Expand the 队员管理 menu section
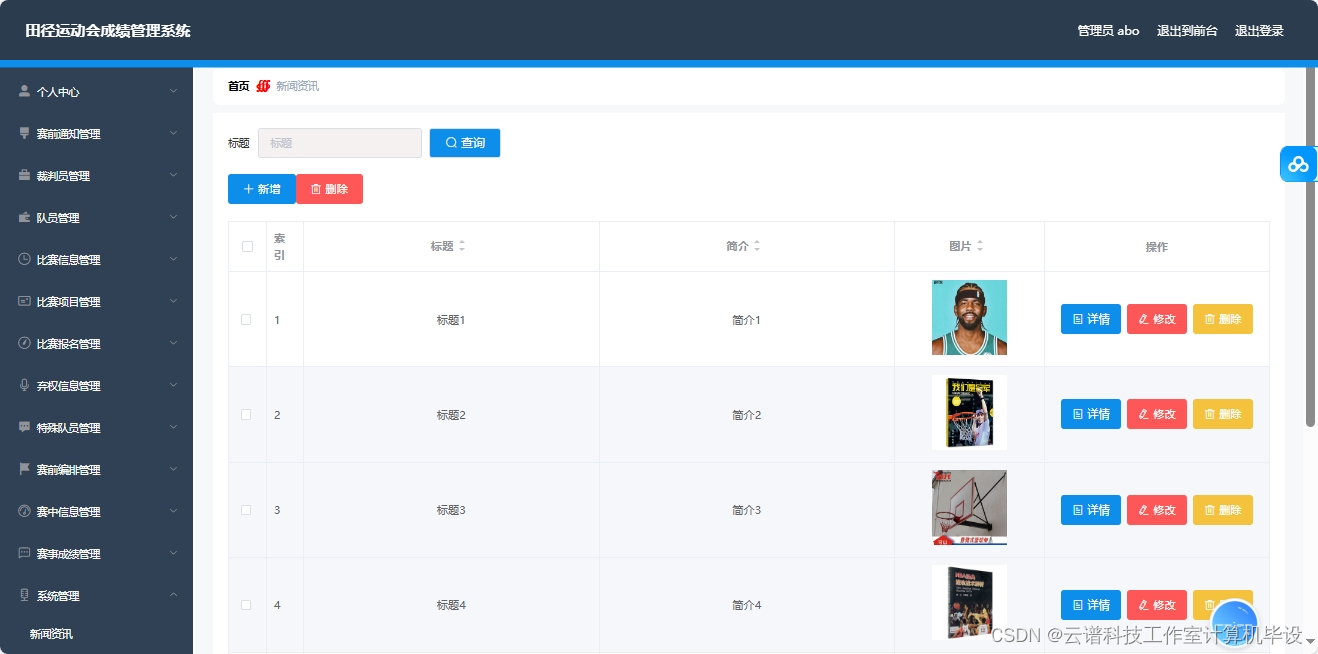1318x654 pixels. tap(96, 217)
